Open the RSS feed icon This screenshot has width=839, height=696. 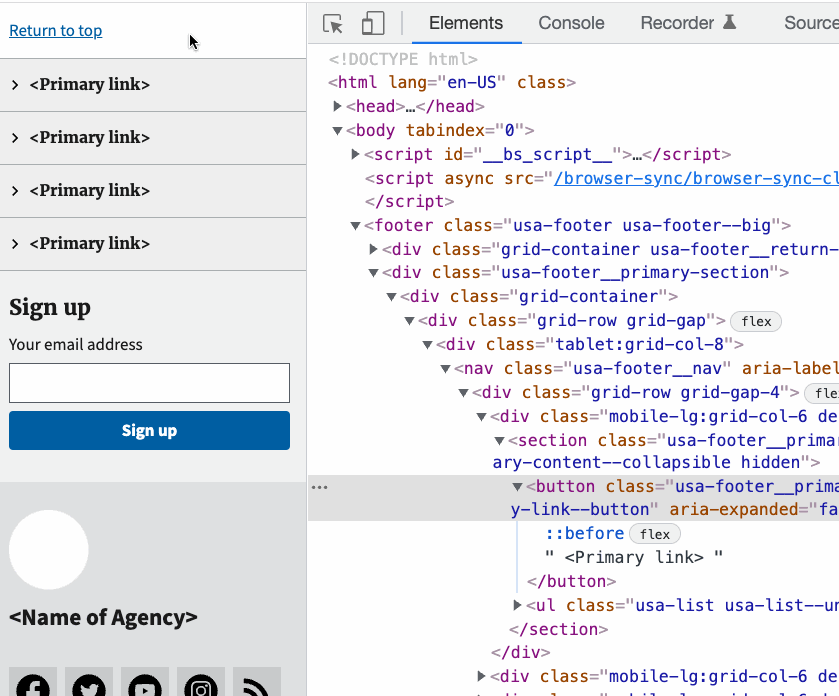tap(257, 682)
